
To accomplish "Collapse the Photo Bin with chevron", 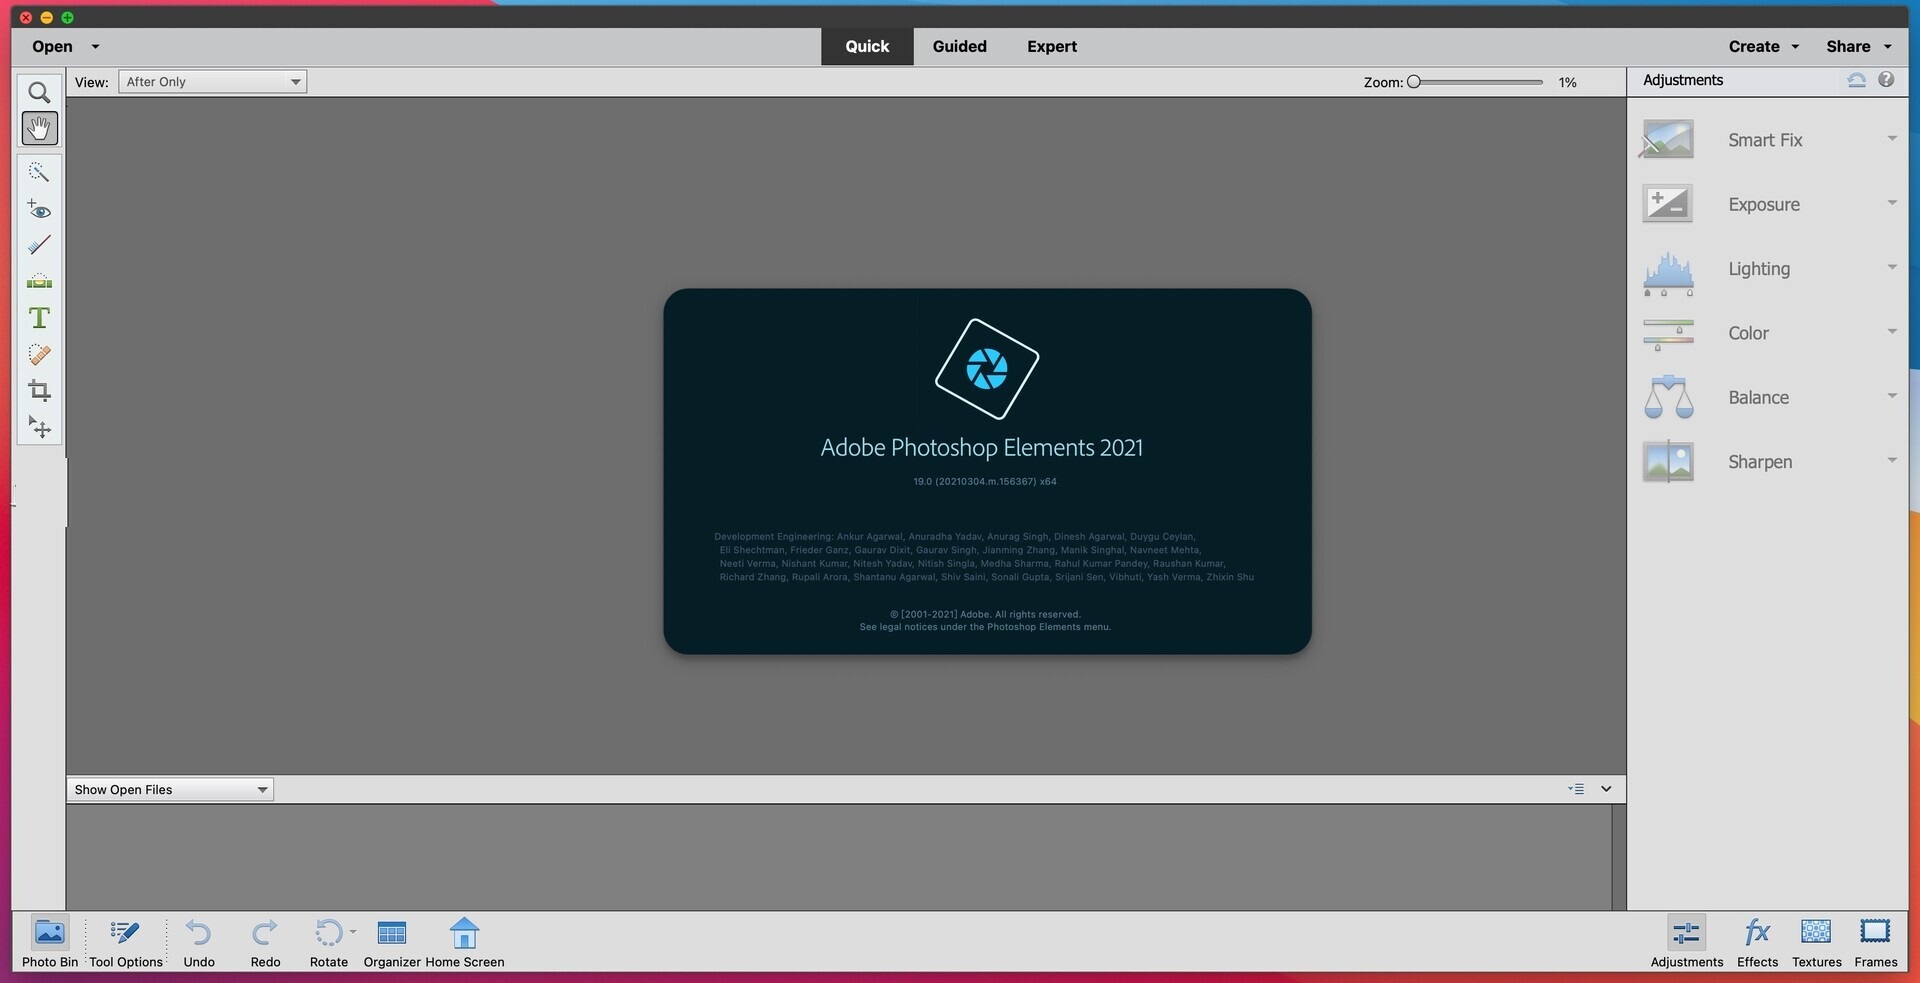I will 1606,789.
